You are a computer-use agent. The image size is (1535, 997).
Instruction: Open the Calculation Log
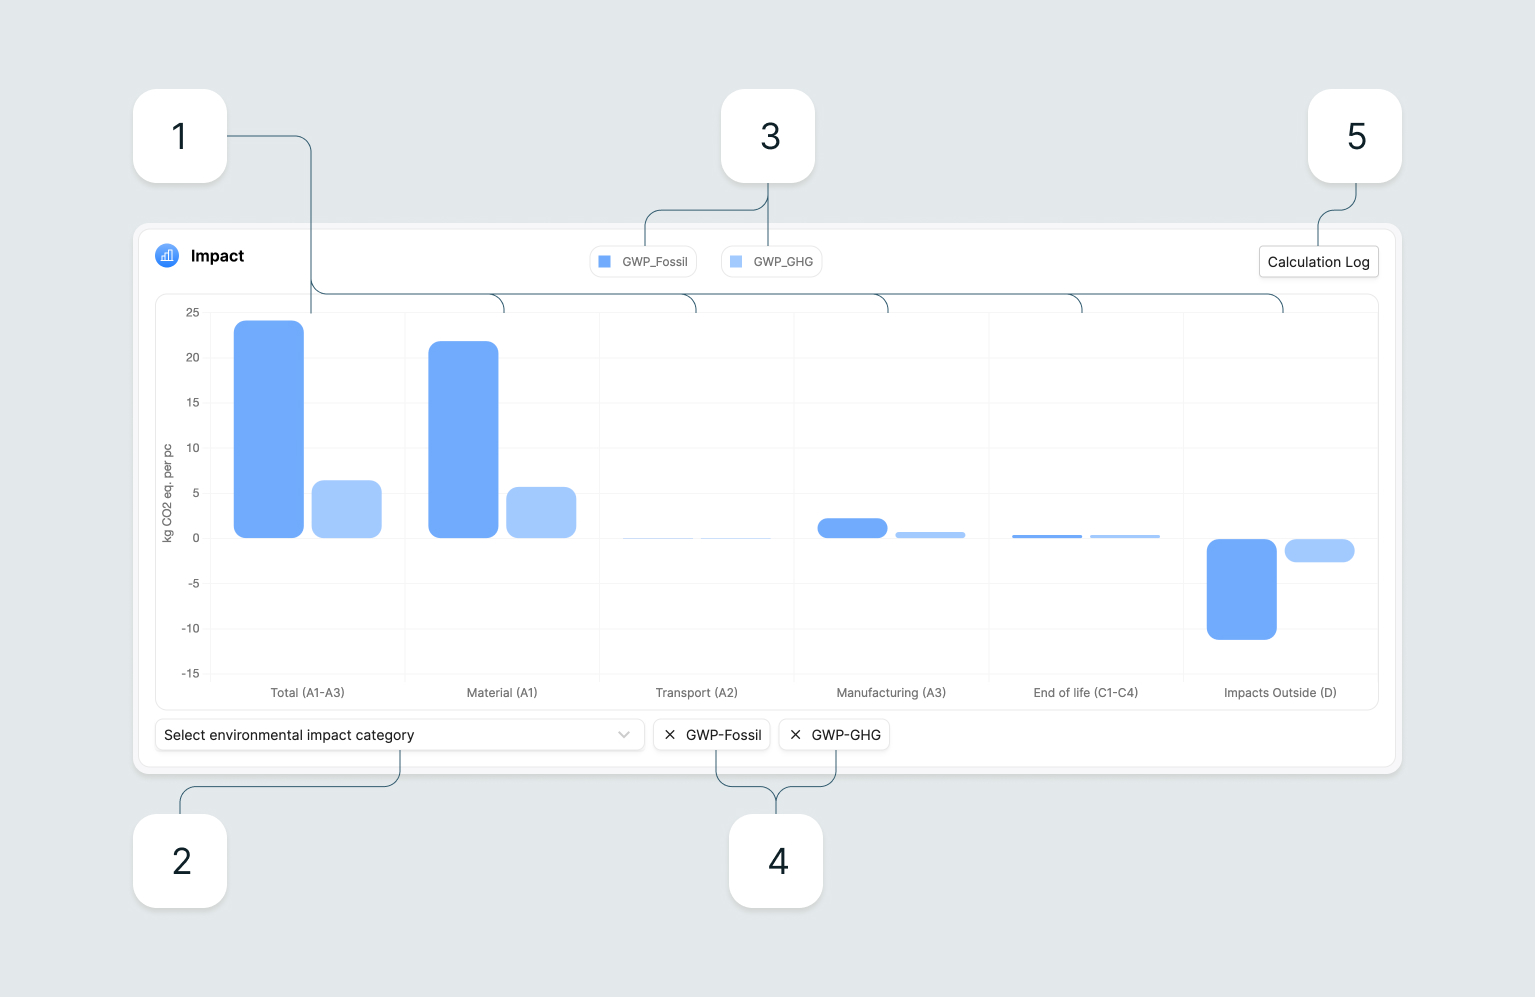(1318, 262)
